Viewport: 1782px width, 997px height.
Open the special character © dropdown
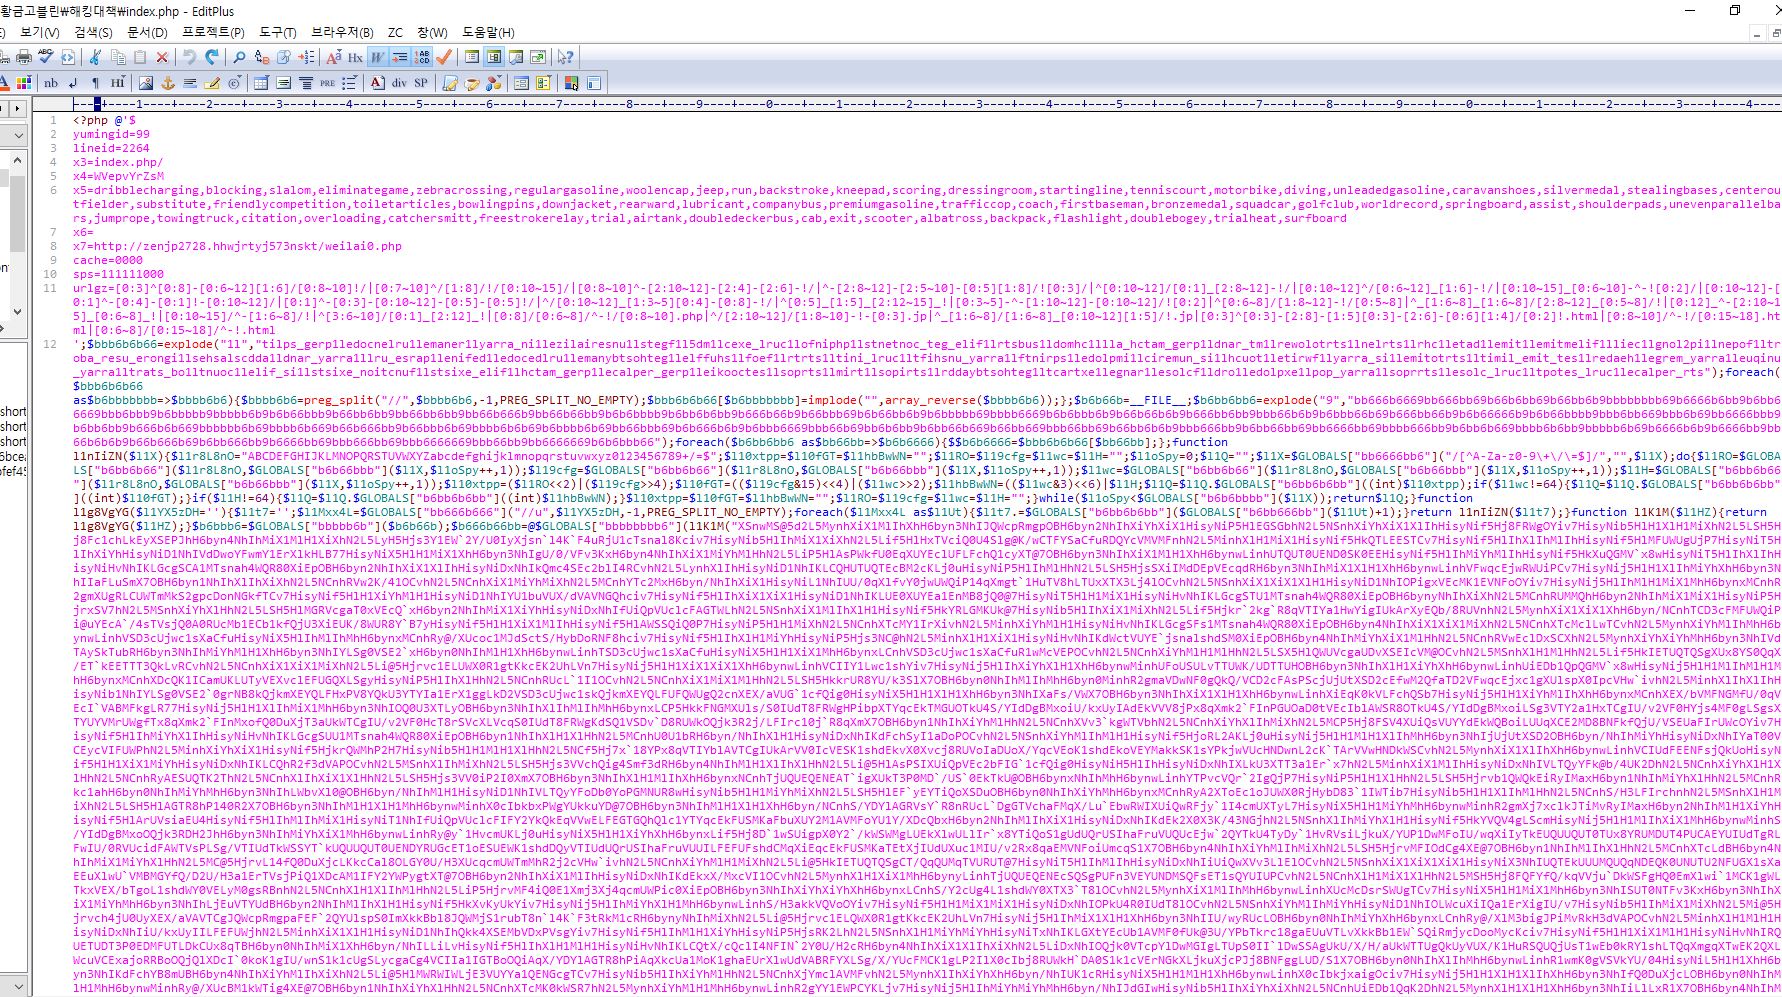[234, 83]
